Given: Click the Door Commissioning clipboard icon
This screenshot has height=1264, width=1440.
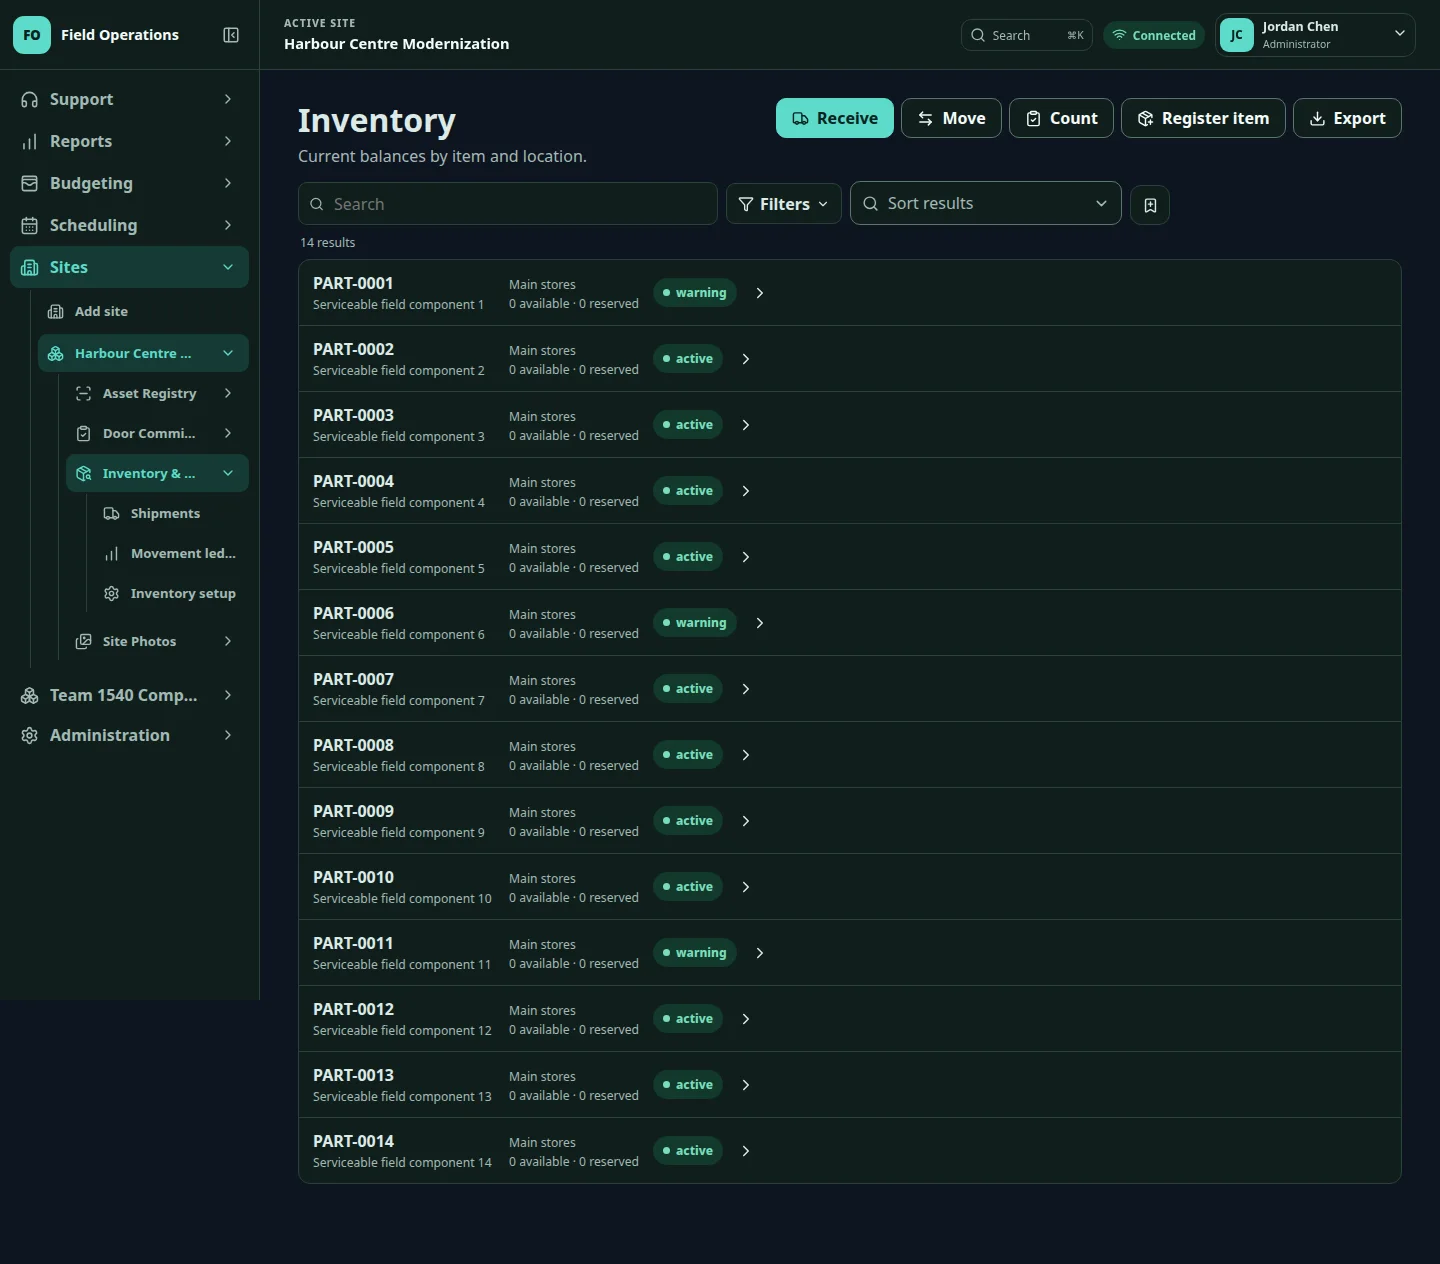Looking at the screenshot, I should point(84,433).
